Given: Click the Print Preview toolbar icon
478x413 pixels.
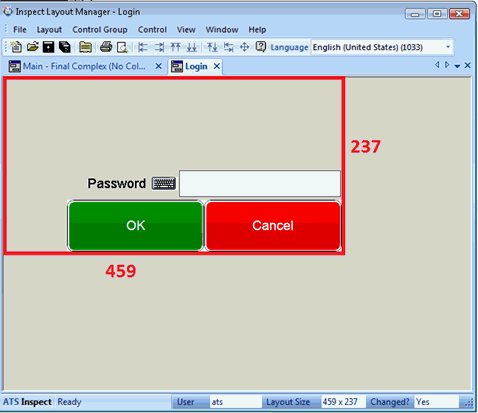Looking at the screenshot, I should (122, 47).
